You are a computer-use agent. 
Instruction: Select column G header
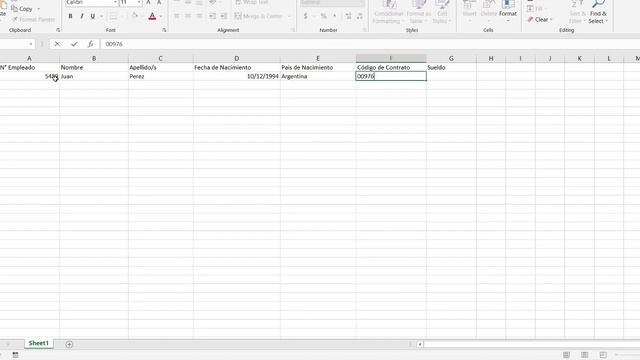pos(451,58)
